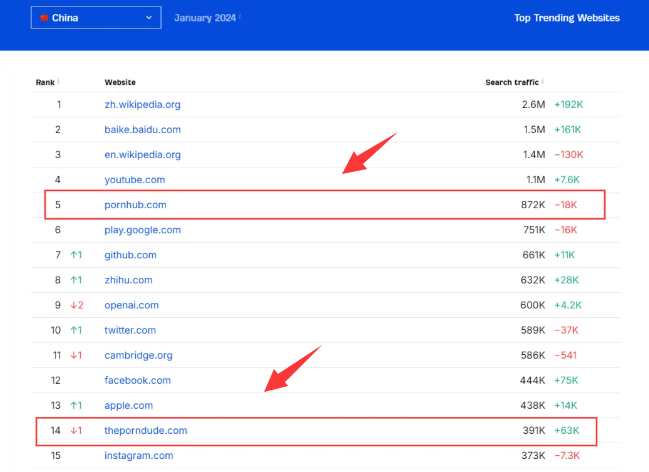Open the youtube.com link
This screenshot has height=472, width=649.
[135, 180]
